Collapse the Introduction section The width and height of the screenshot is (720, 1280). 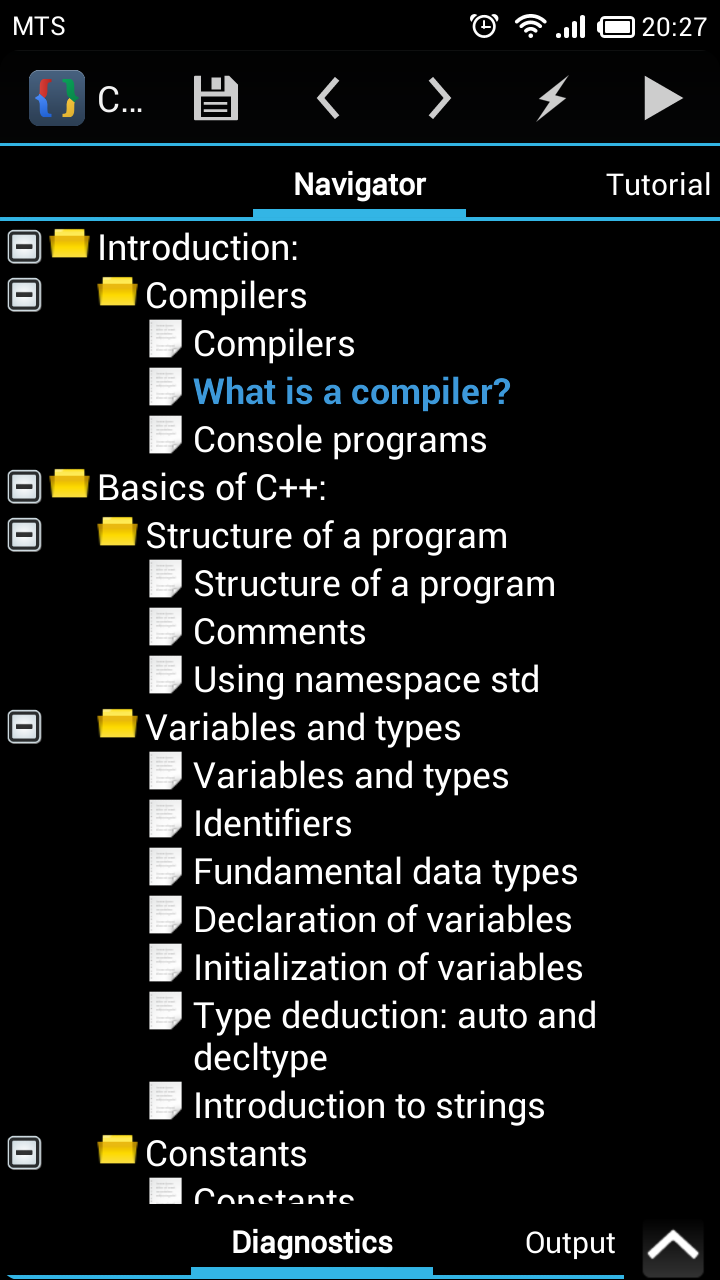[24, 246]
